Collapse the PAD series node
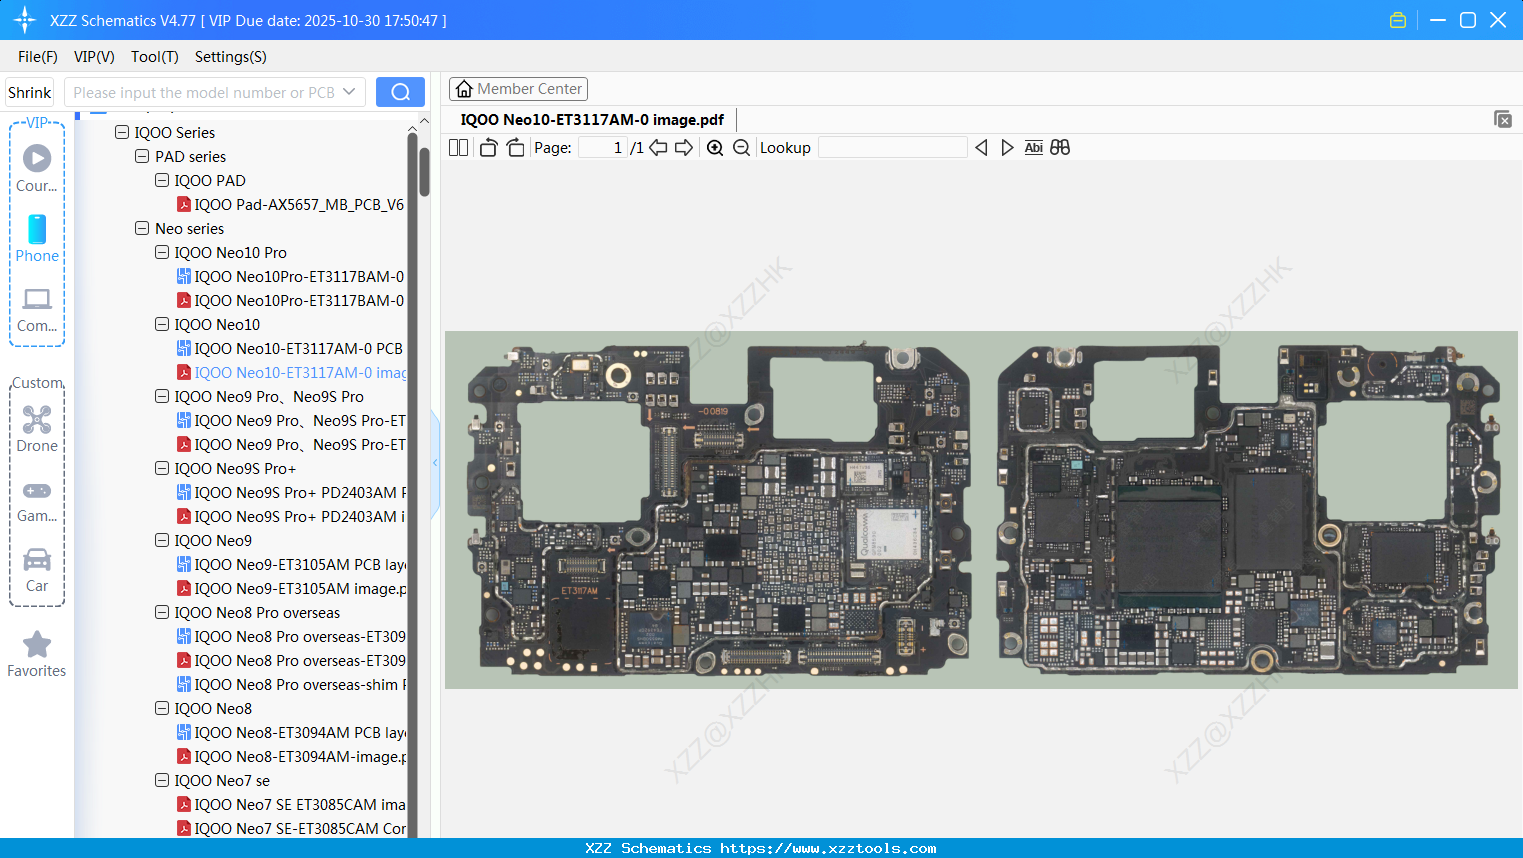 pyautogui.click(x=142, y=156)
